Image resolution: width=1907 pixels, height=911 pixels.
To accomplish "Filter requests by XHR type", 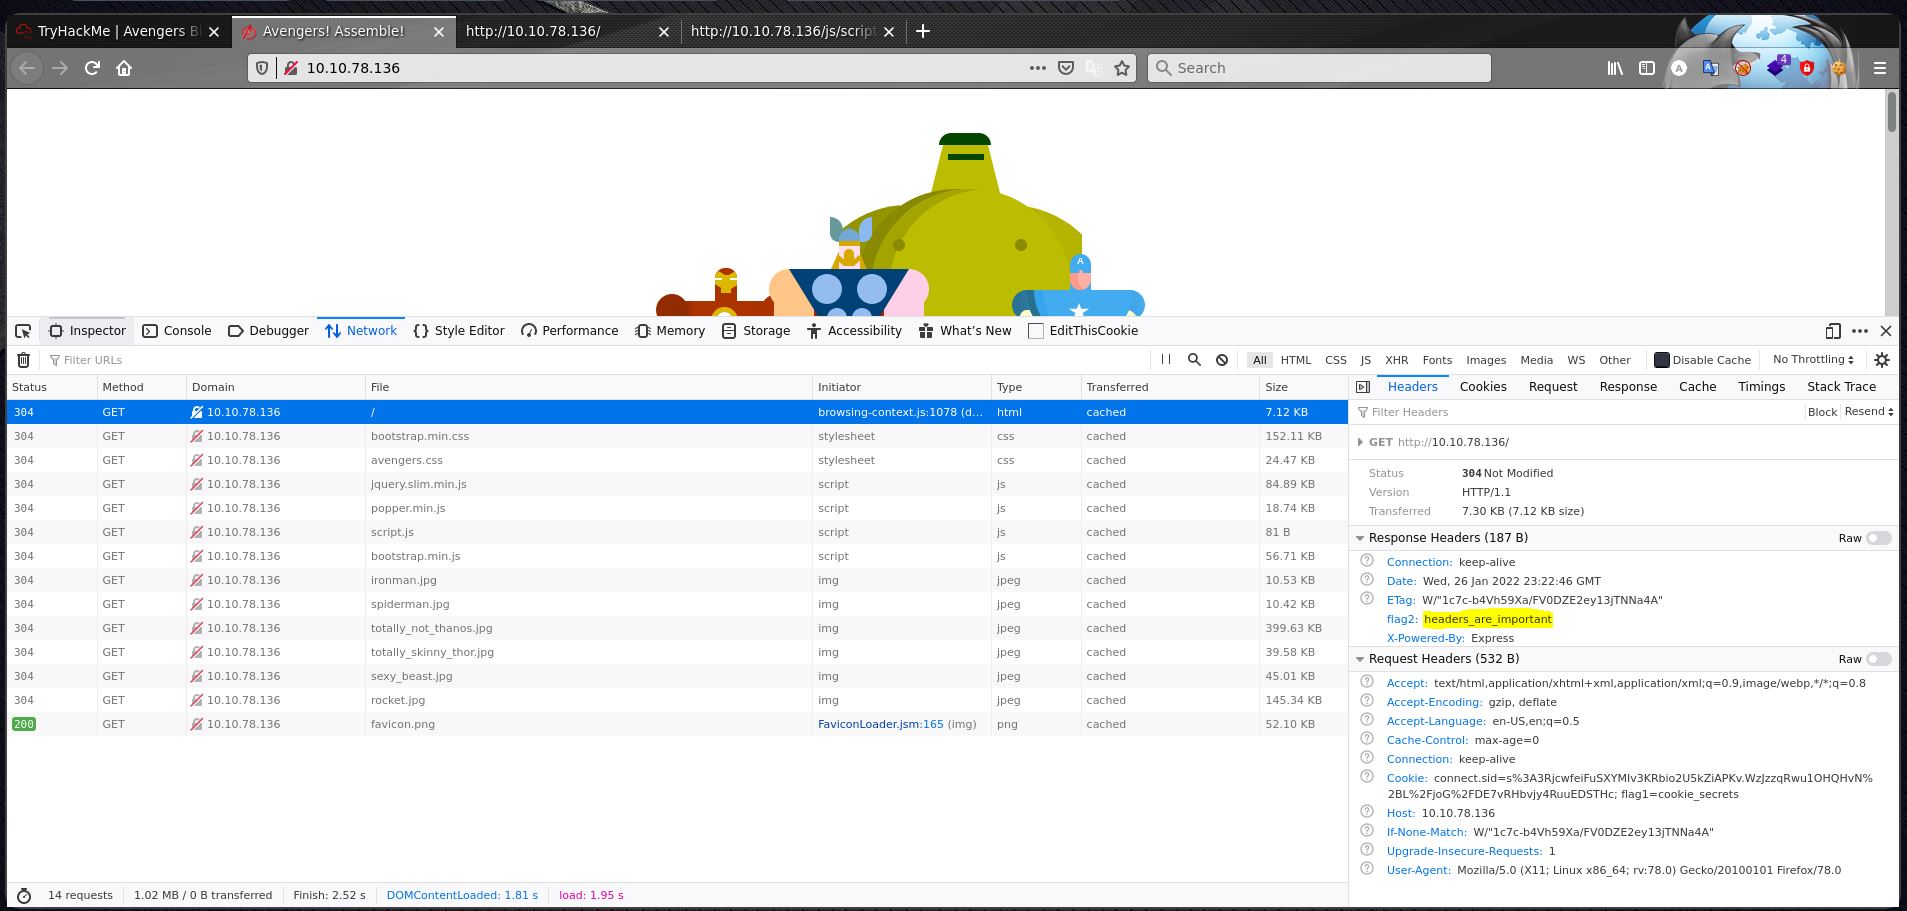I will pos(1396,360).
